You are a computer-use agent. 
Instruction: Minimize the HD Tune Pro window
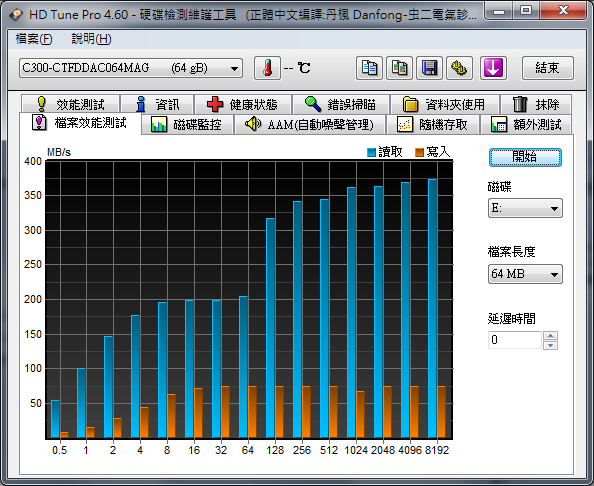[499, 11]
